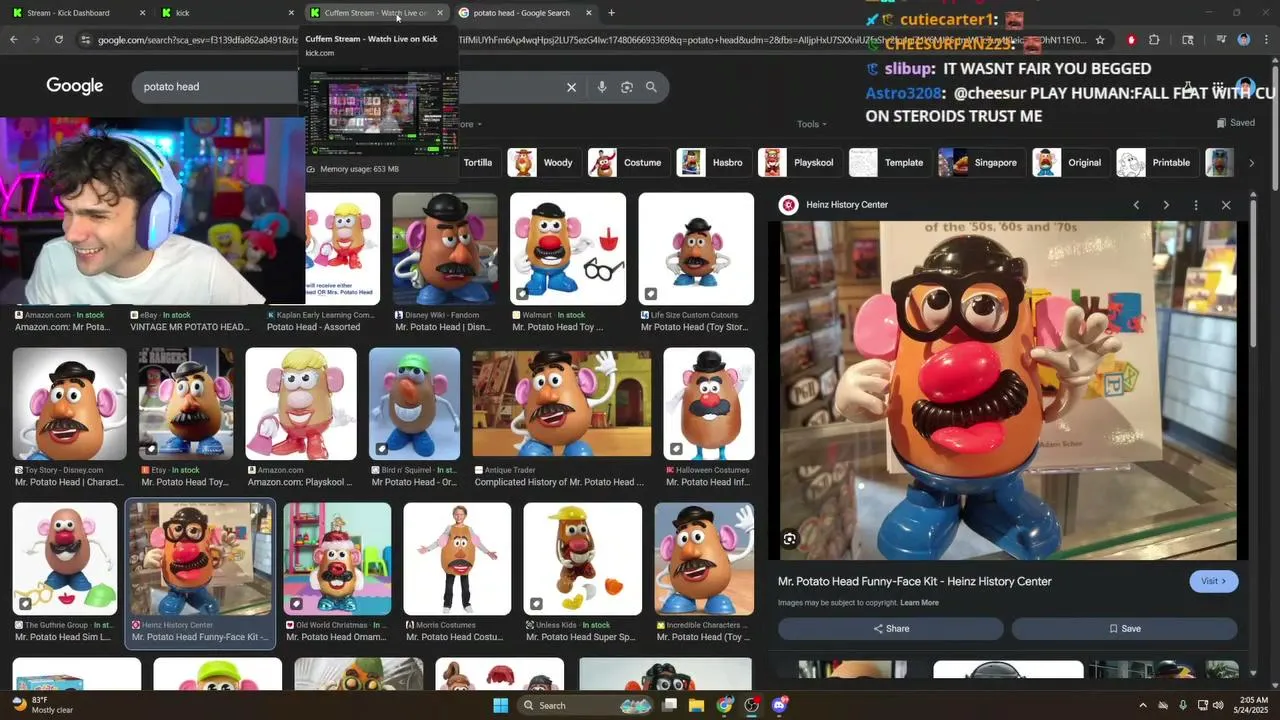Viewport: 1280px width, 720px height.
Task: Open the Life Size Custom Cutouts thumbnail
Action: (696, 249)
